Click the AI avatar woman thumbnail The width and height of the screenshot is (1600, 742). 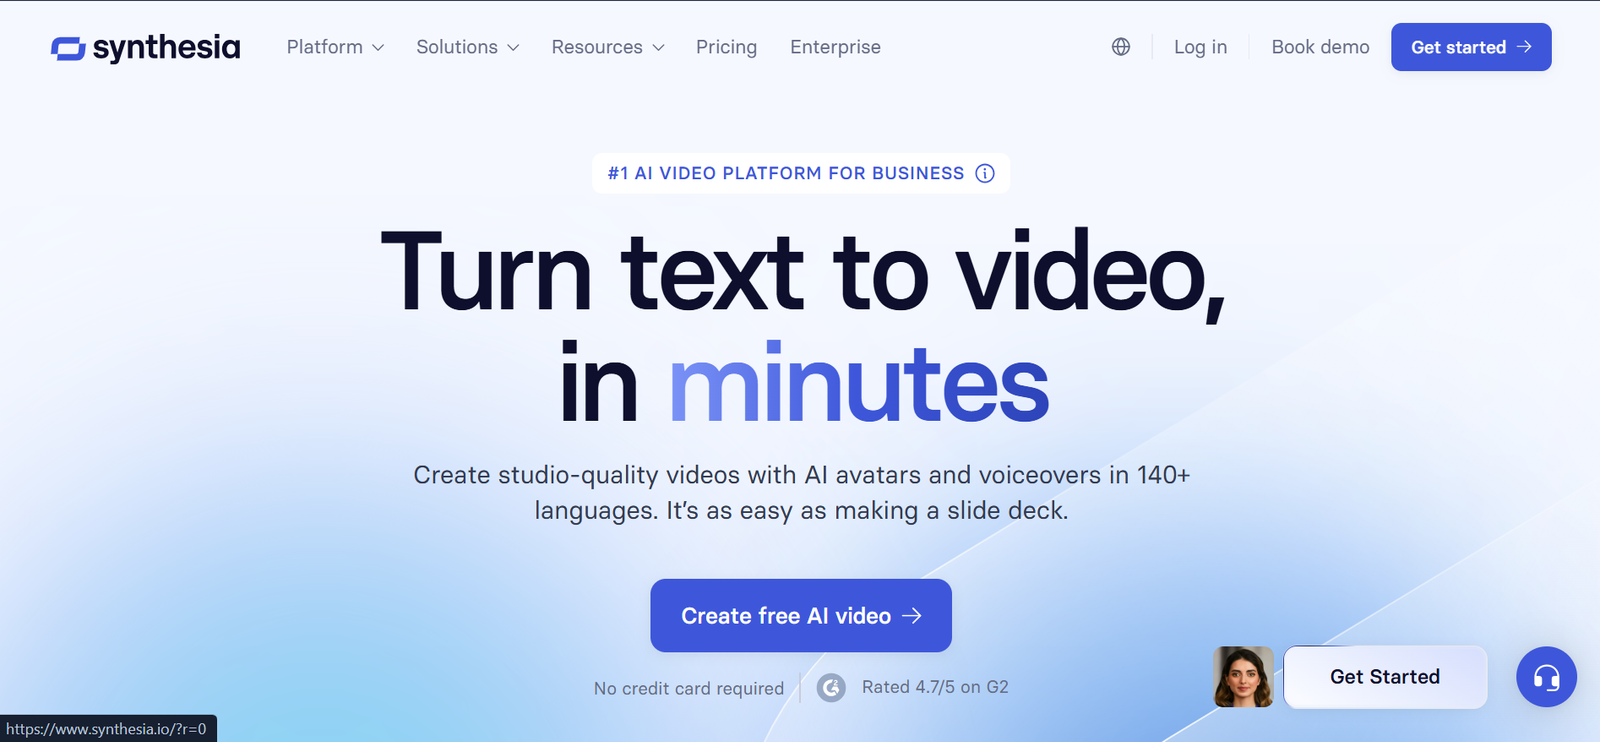click(1243, 677)
